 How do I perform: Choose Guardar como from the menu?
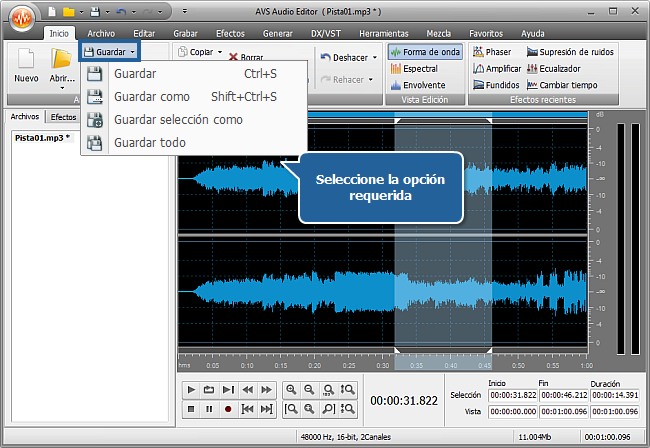153,97
